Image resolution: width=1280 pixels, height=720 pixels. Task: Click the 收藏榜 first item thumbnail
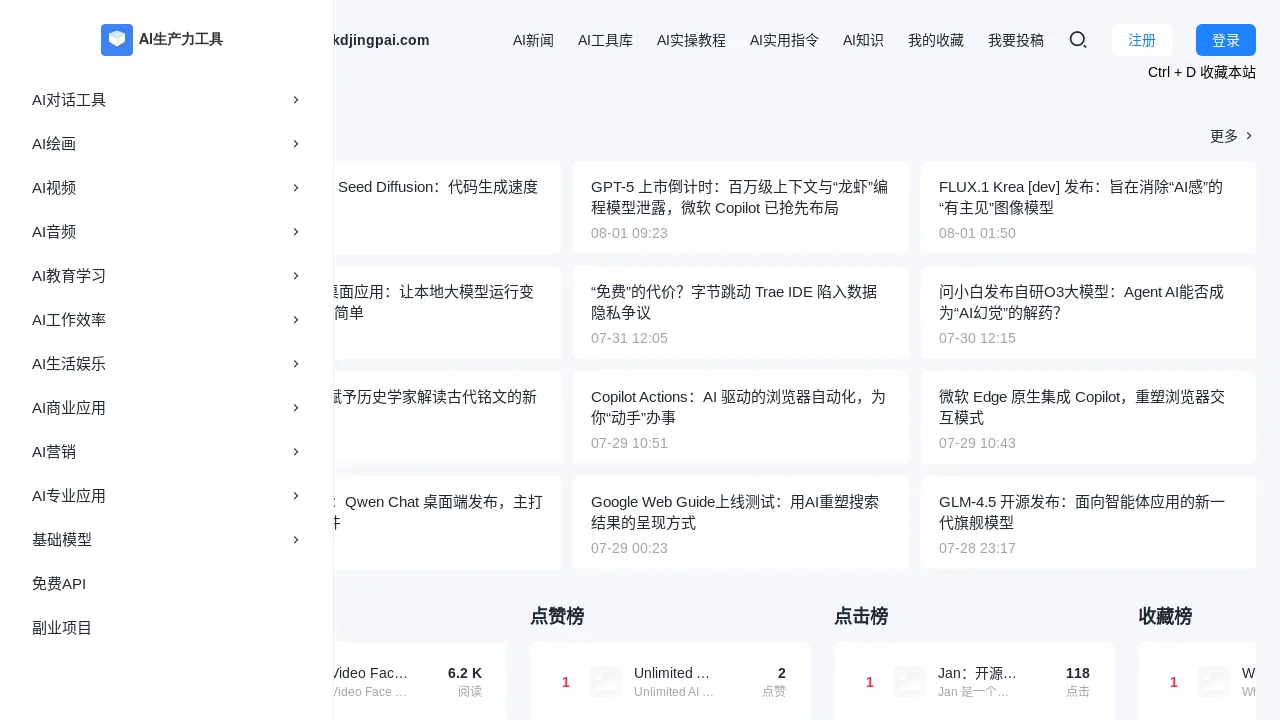coord(1214,682)
